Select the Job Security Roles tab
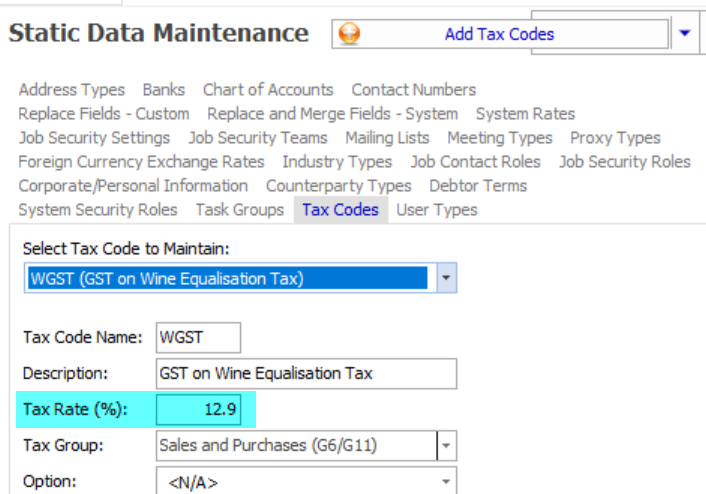 tap(624, 162)
